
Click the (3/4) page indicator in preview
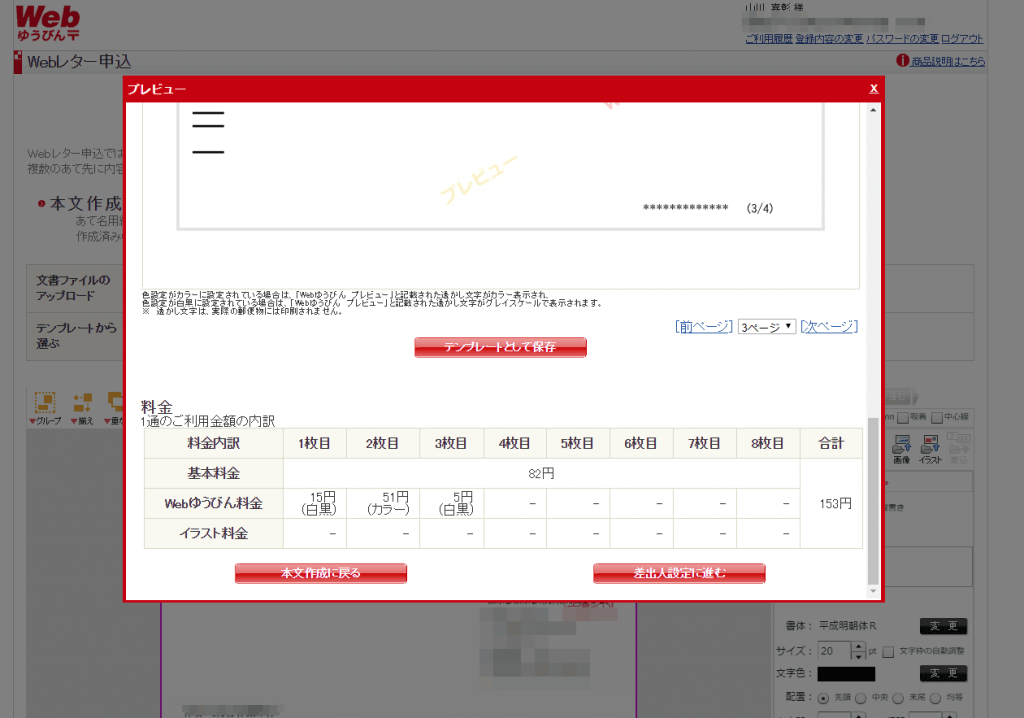[x=760, y=208]
